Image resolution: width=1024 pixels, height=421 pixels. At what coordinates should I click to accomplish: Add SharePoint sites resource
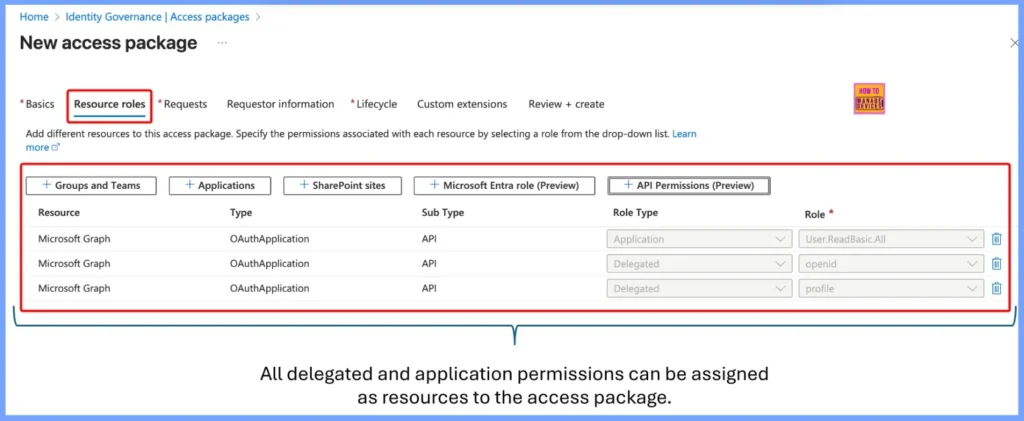click(342, 185)
